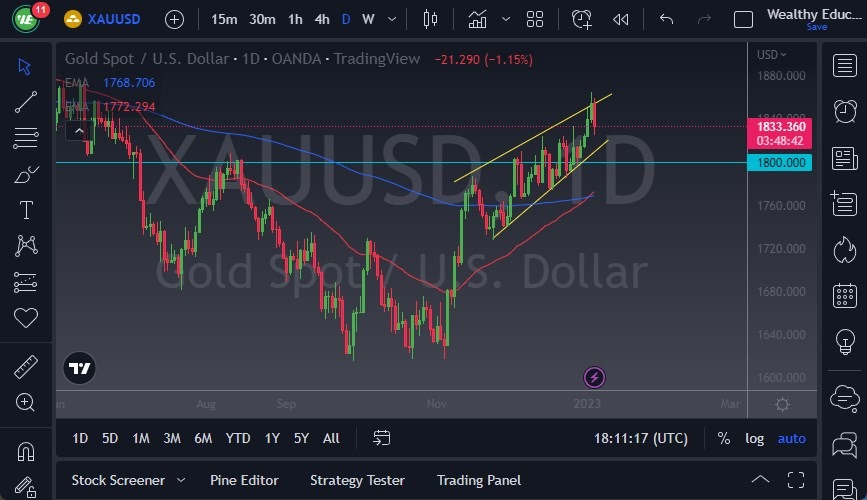Redo the chart action
Viewport: 867px width, 500px height.
(x=704, y=19)
